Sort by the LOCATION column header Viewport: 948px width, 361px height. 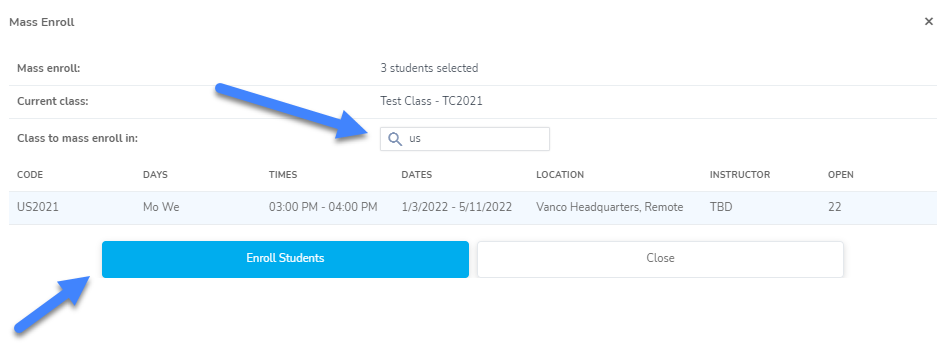(560, 175)
